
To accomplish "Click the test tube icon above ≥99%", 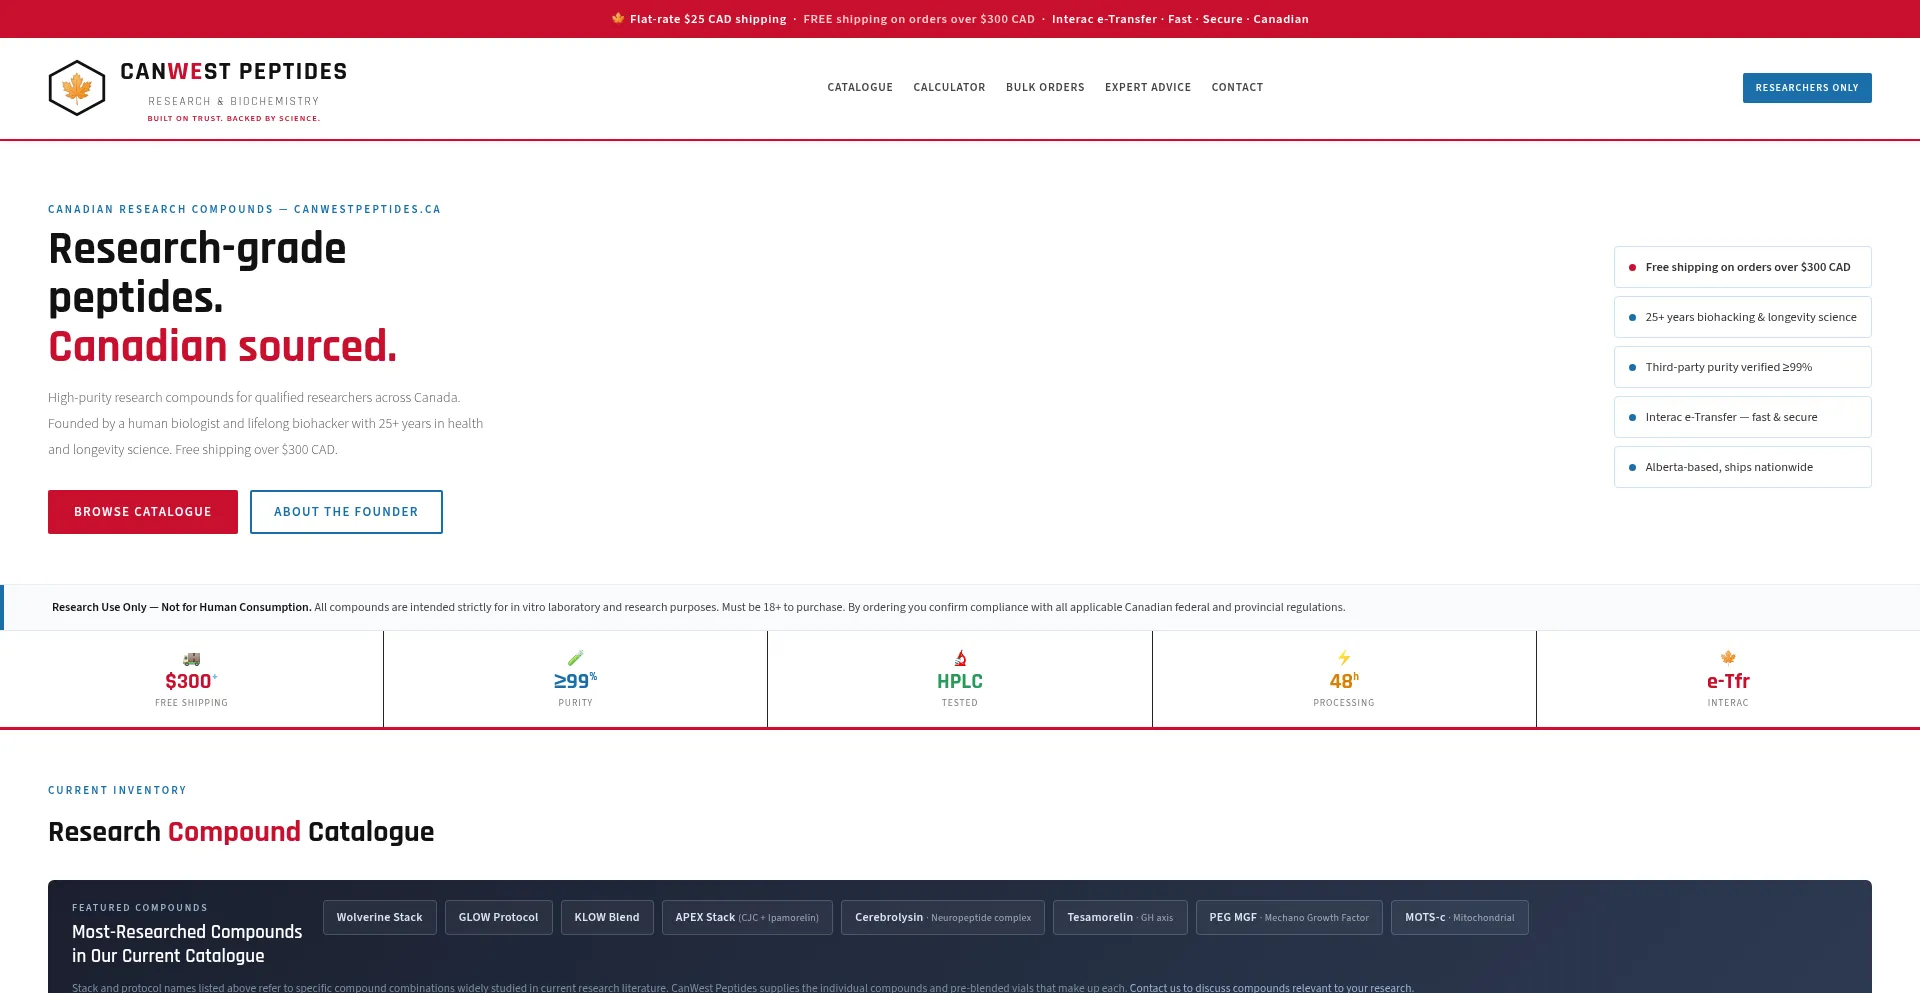I will (576, 658).
